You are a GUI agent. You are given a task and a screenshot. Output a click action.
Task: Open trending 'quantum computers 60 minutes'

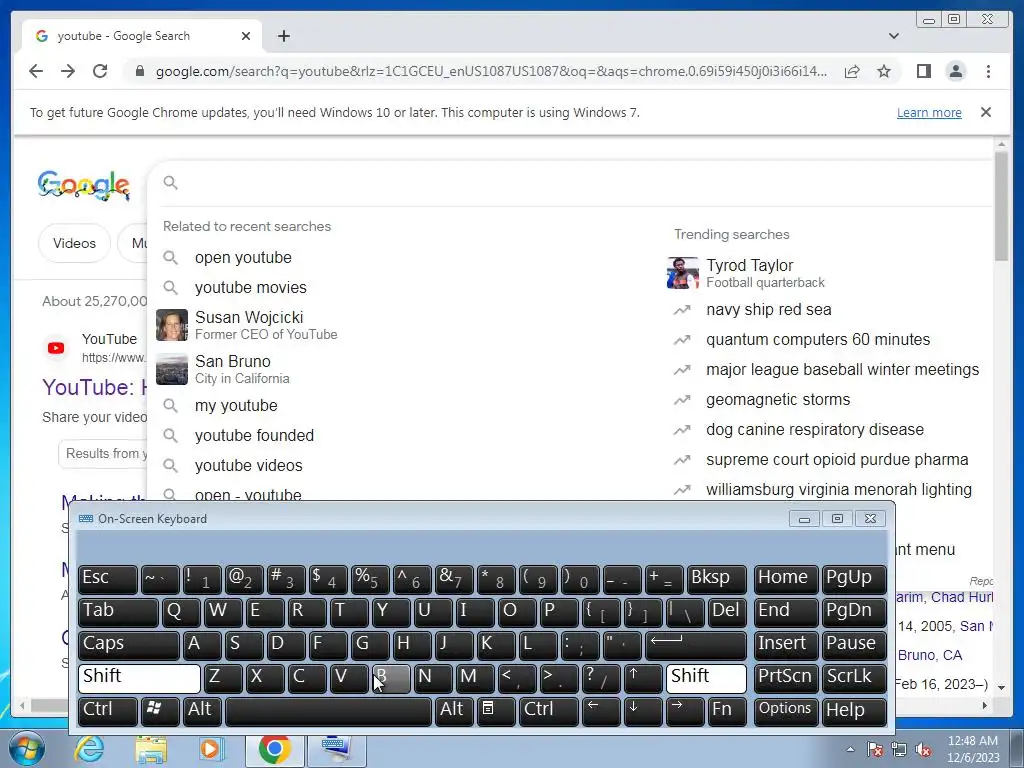(818, 340)
